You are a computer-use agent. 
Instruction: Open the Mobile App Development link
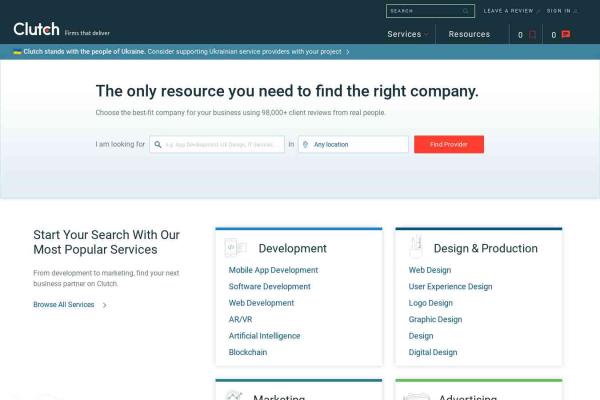click(273, 270)
